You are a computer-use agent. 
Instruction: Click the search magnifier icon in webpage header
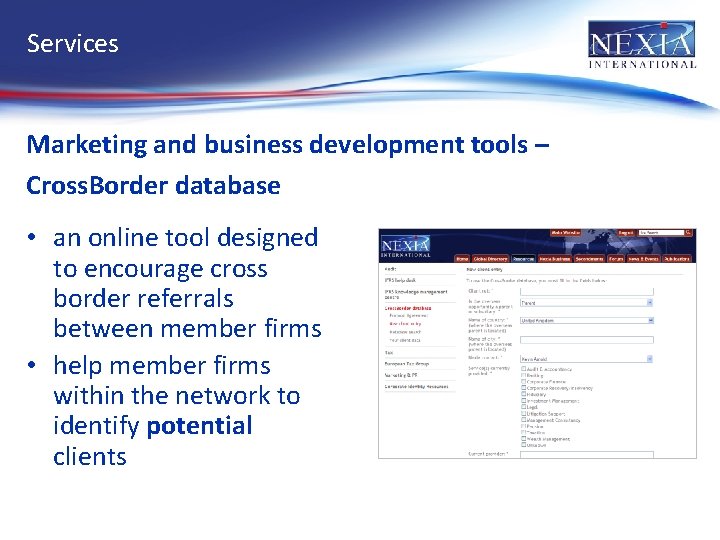click(688, 233)
